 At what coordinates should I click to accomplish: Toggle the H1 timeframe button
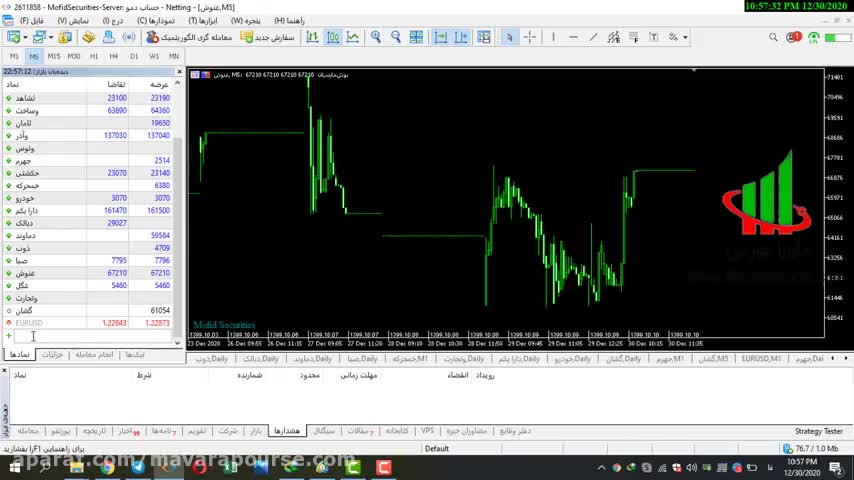pyautogui.click(x=94, y=56)
